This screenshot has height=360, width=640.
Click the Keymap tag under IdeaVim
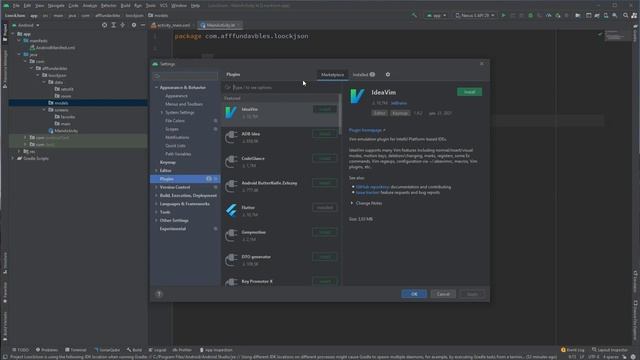(x=400, y=113)
